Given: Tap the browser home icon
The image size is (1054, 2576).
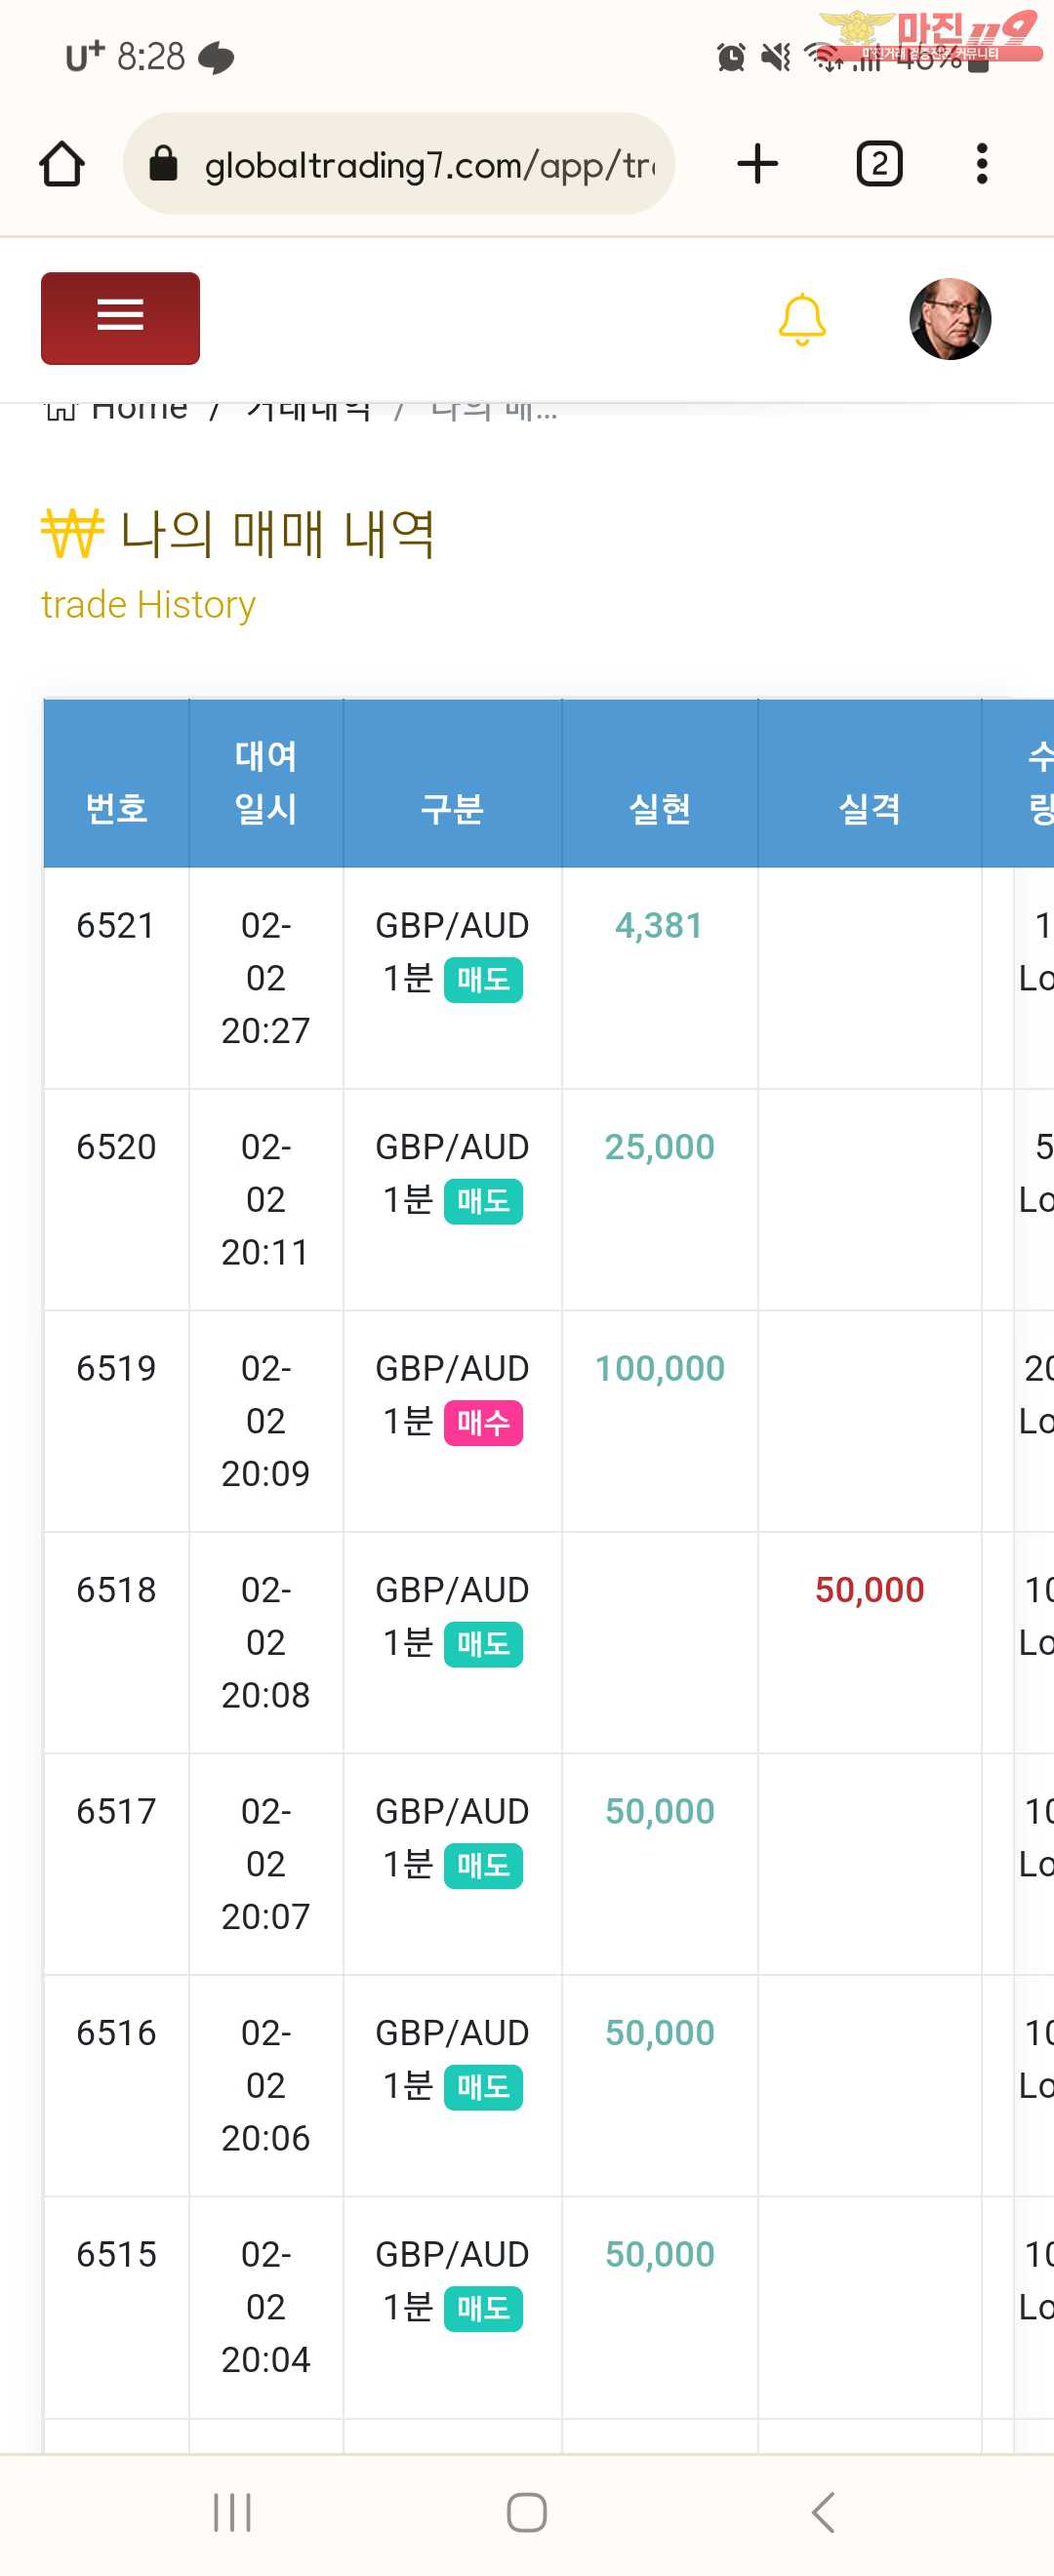Looking at the screenshot, I should tap(62, 164).
